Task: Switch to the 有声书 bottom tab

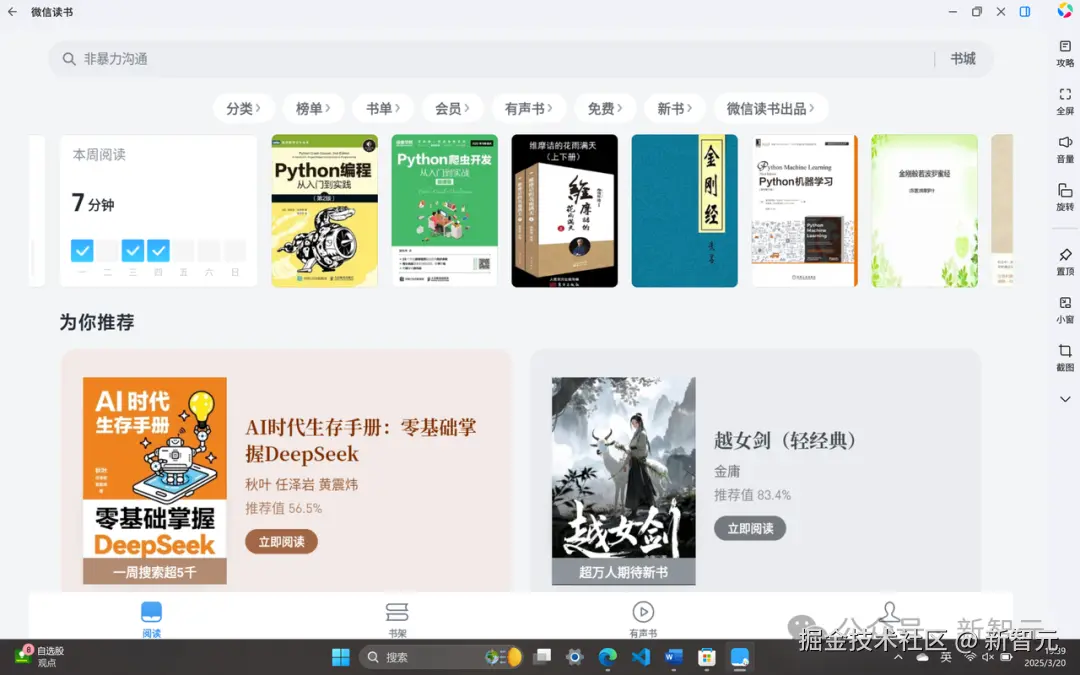Action: coord(643,619)
